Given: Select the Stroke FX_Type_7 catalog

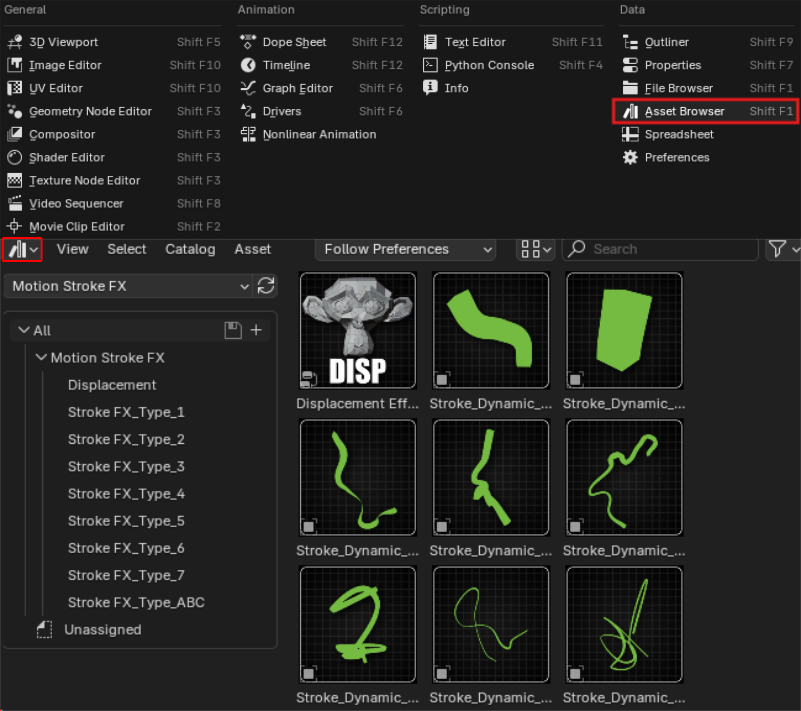Looking at the screenshot, I should tap(126, 575).
